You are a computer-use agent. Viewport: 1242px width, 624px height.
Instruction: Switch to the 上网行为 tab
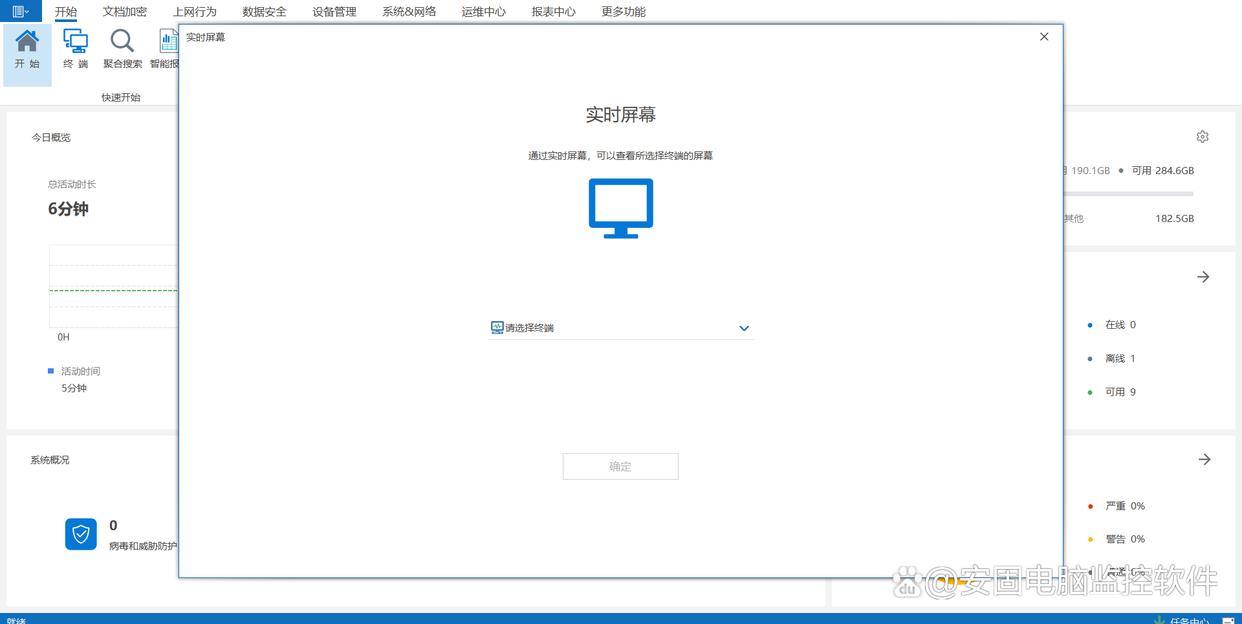tap(194, 12)
